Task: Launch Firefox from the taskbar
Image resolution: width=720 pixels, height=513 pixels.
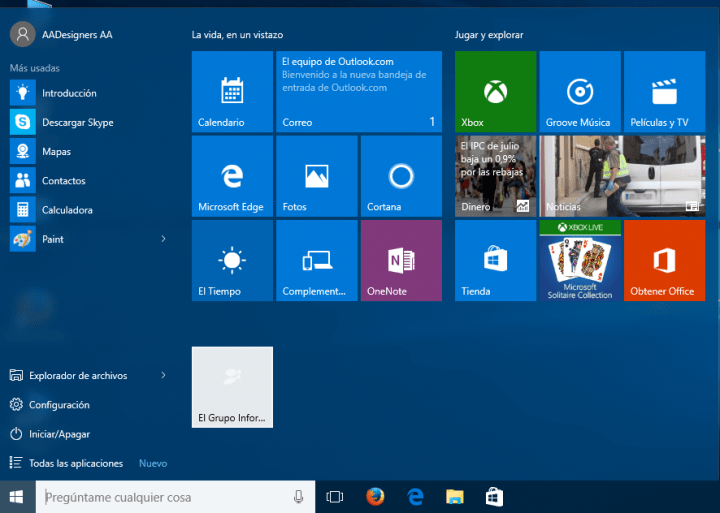Action: (375, 497)
